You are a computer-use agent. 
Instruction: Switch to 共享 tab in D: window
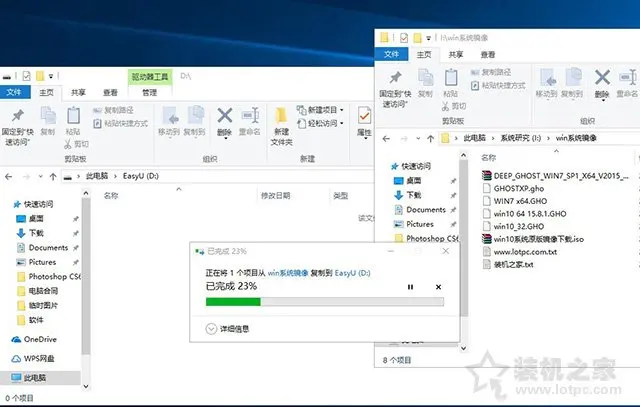click(78, 93)
